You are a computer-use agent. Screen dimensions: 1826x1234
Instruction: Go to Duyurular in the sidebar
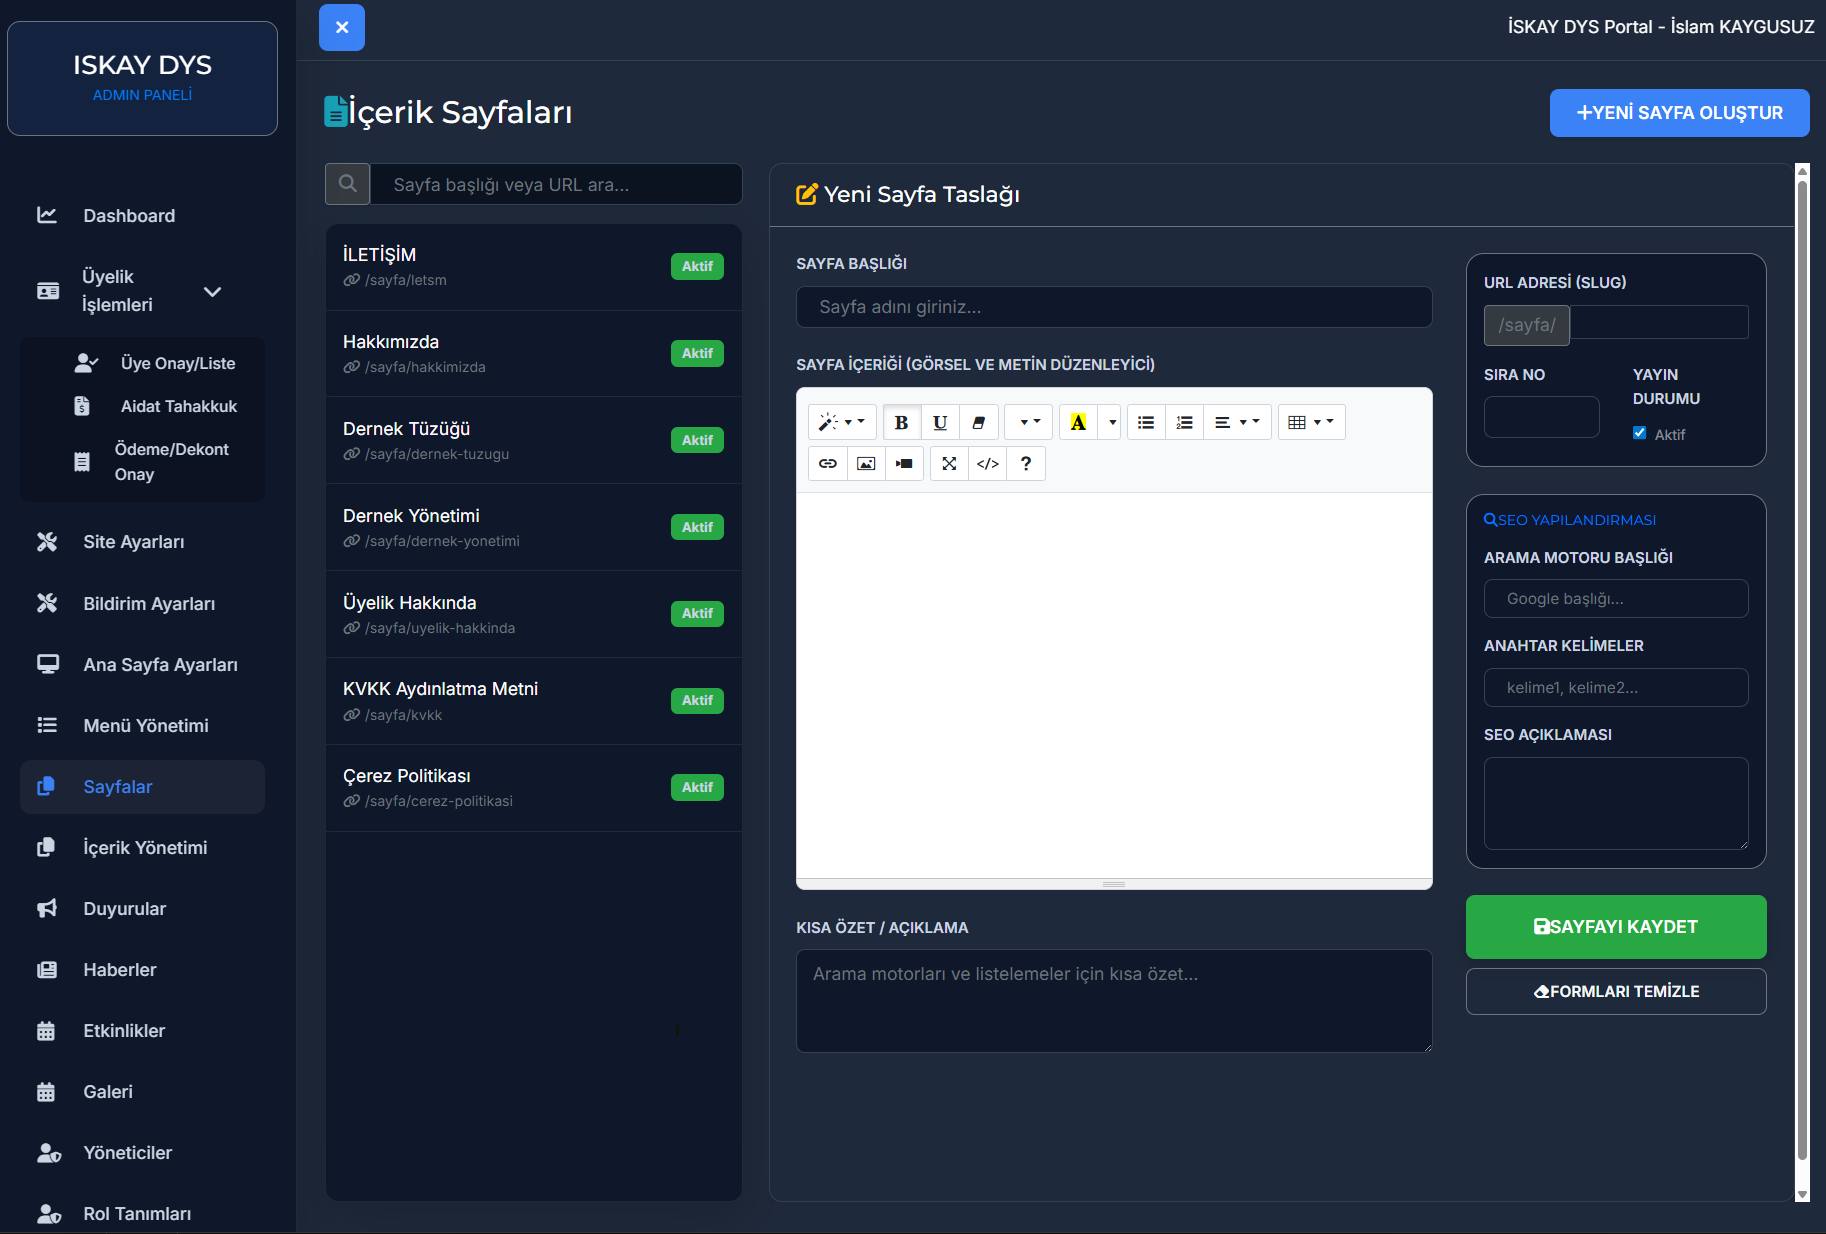point(124,909)
